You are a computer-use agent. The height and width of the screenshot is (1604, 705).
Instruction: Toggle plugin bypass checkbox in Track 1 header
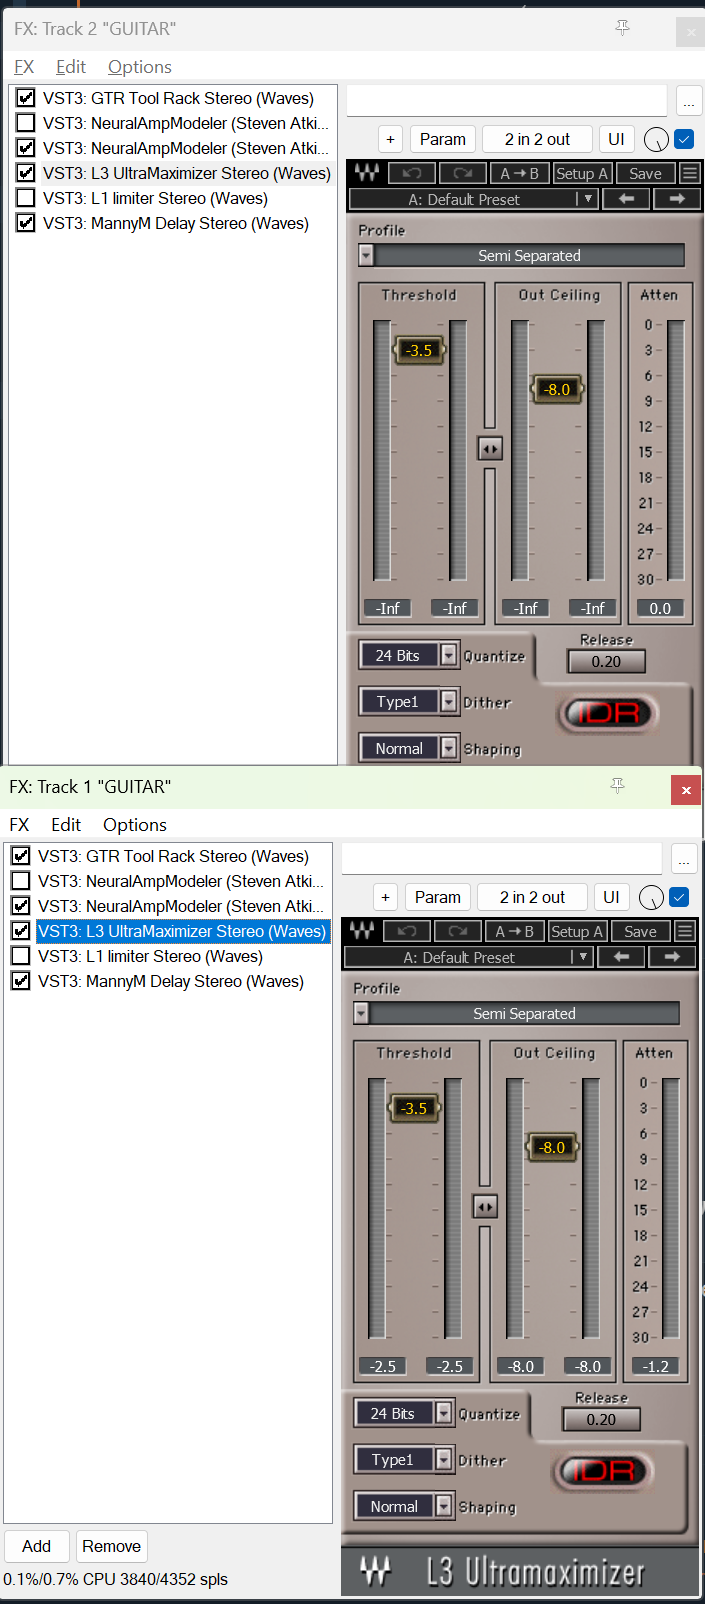pos(679,897)
